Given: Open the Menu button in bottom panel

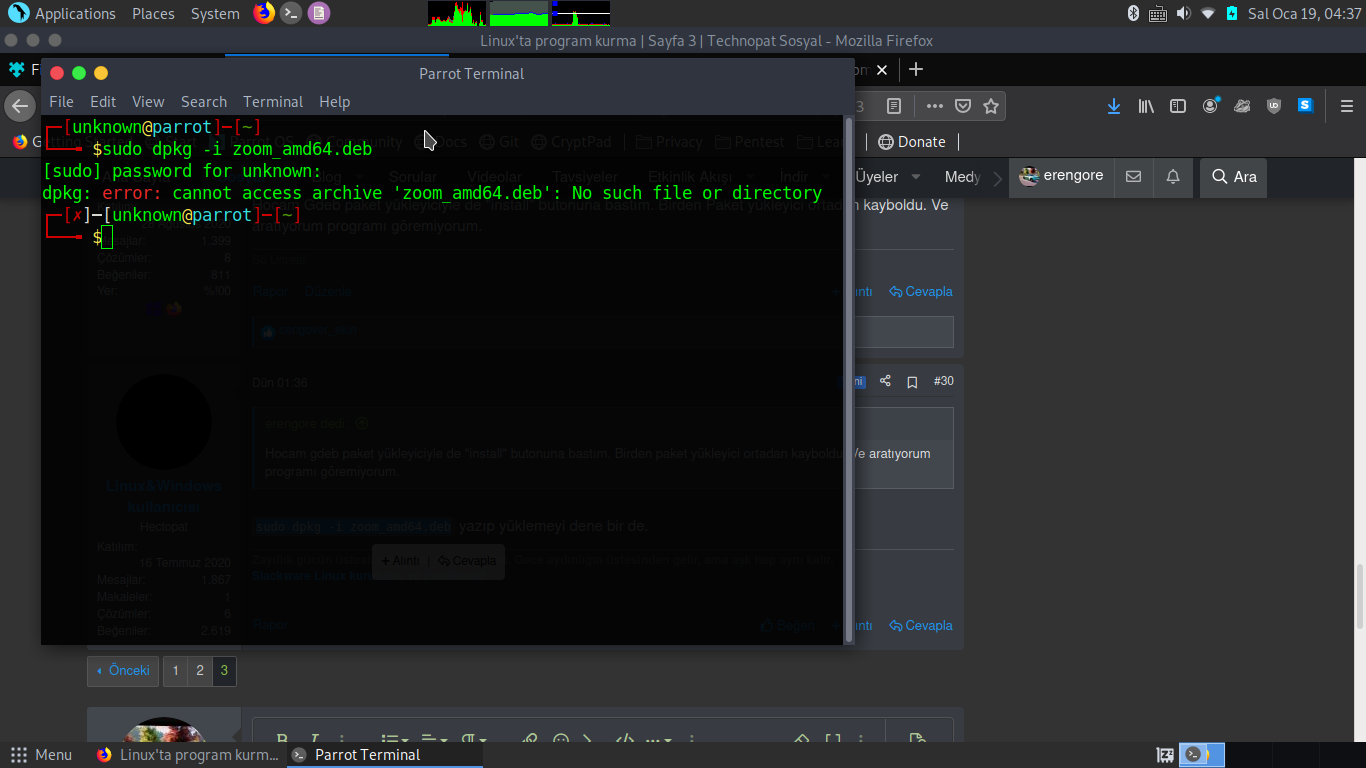Looking at the screenshot, I should pos(41,755).
